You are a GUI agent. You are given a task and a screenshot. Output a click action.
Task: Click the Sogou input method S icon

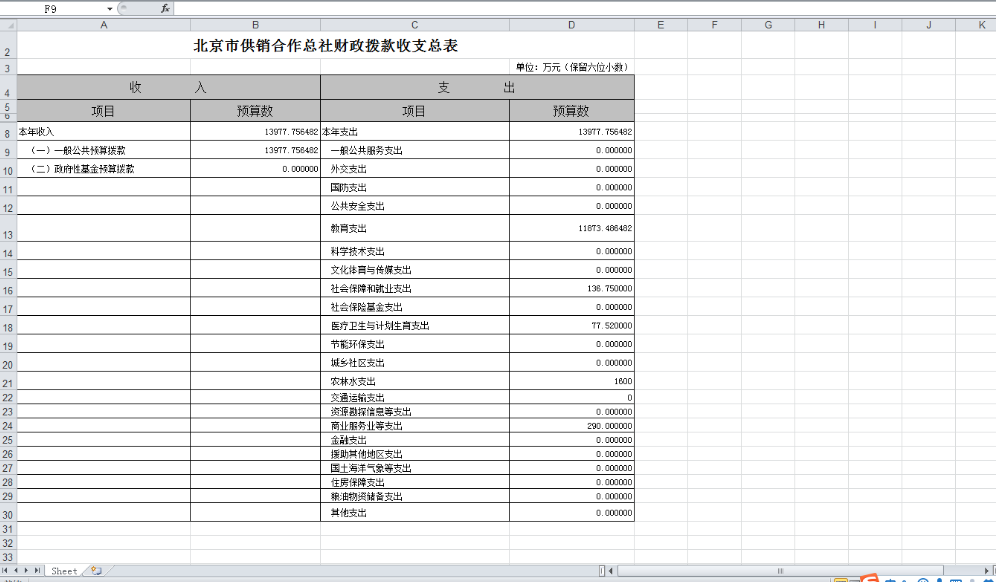(x=870, y=578)
